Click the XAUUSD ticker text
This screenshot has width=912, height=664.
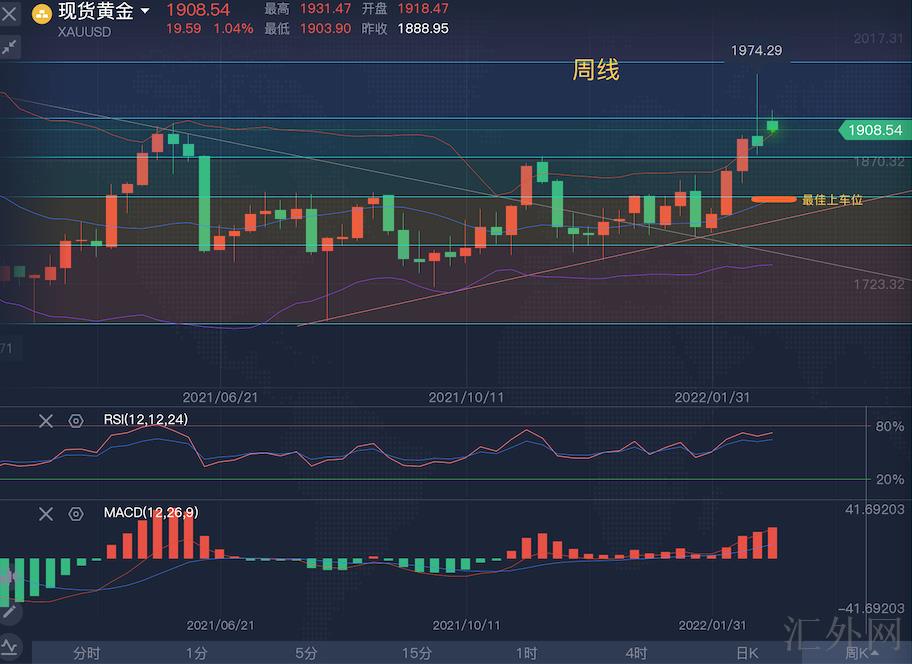point(84,31)
